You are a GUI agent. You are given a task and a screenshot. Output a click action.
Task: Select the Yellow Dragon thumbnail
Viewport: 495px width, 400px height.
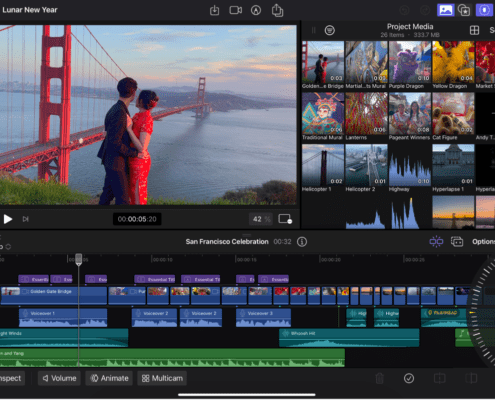[x=453, y=62]
